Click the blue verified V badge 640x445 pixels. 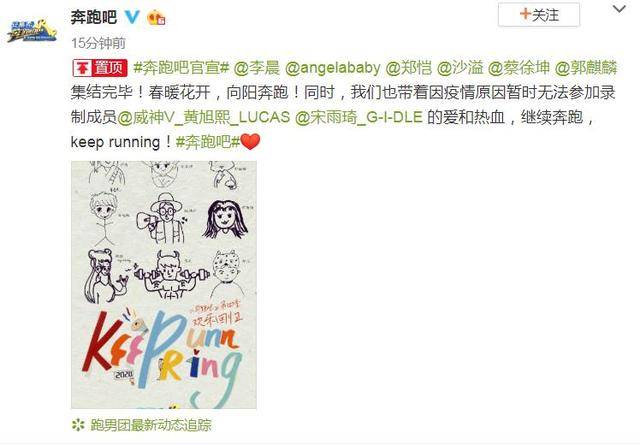point(132,17)
